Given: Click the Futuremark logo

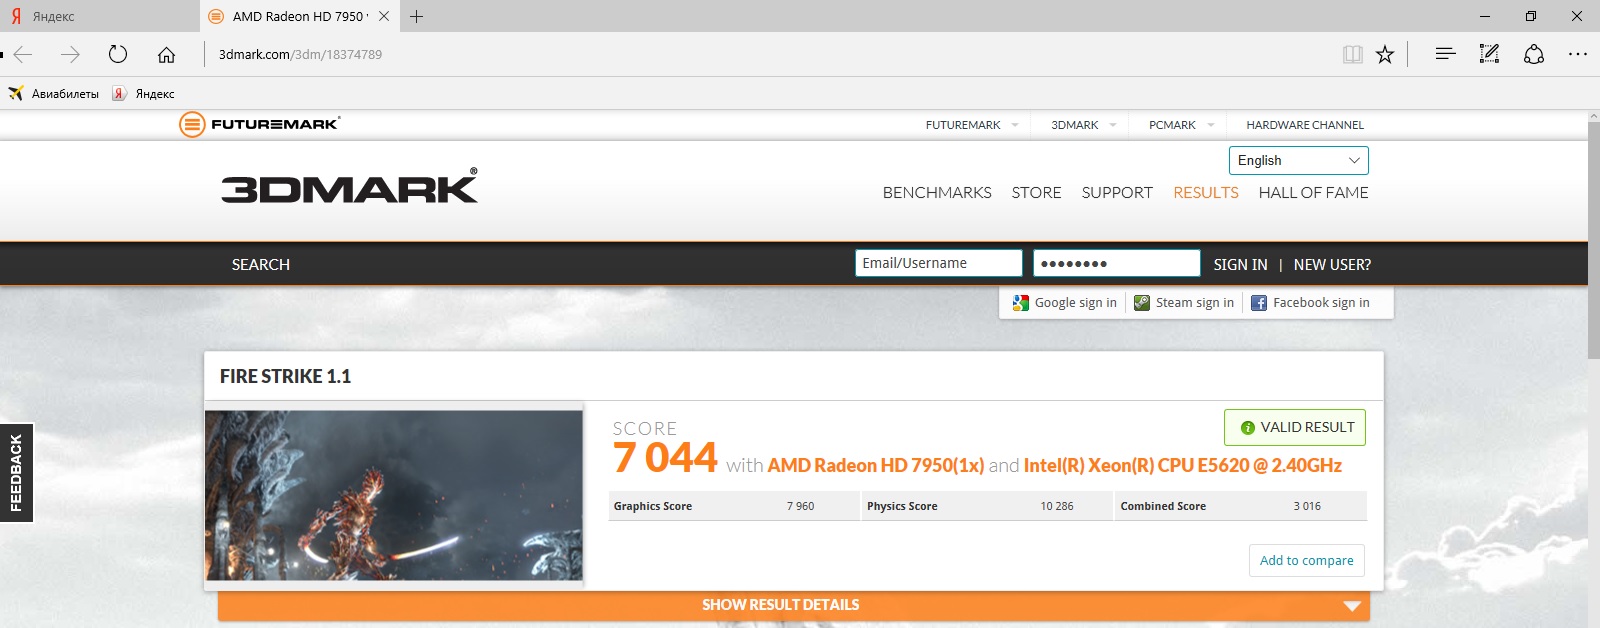Looking at the screenshot, I should point(259,124).
